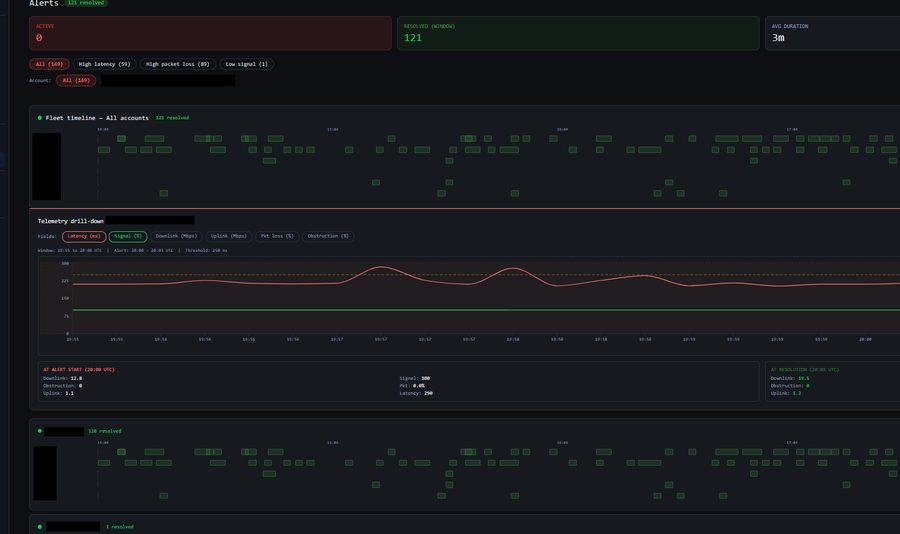Click the Uplink: 3.1 value
This screenshot has height=534, width=900.
[x=59, y=393]
